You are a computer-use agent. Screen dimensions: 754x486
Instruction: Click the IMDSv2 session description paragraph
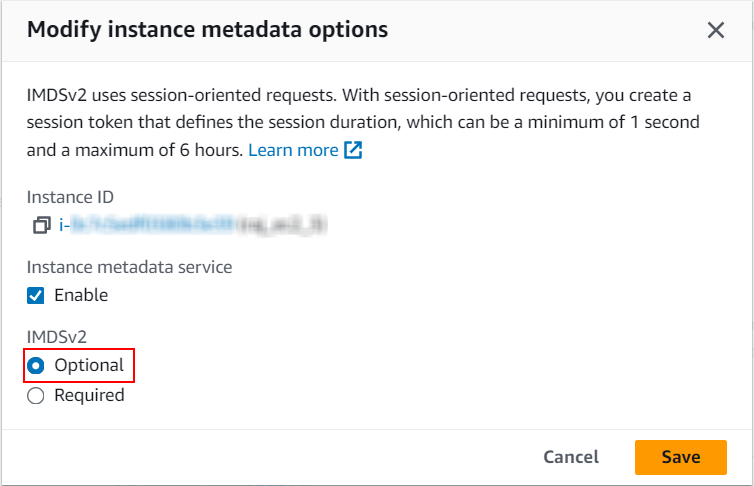pos(363,123)
